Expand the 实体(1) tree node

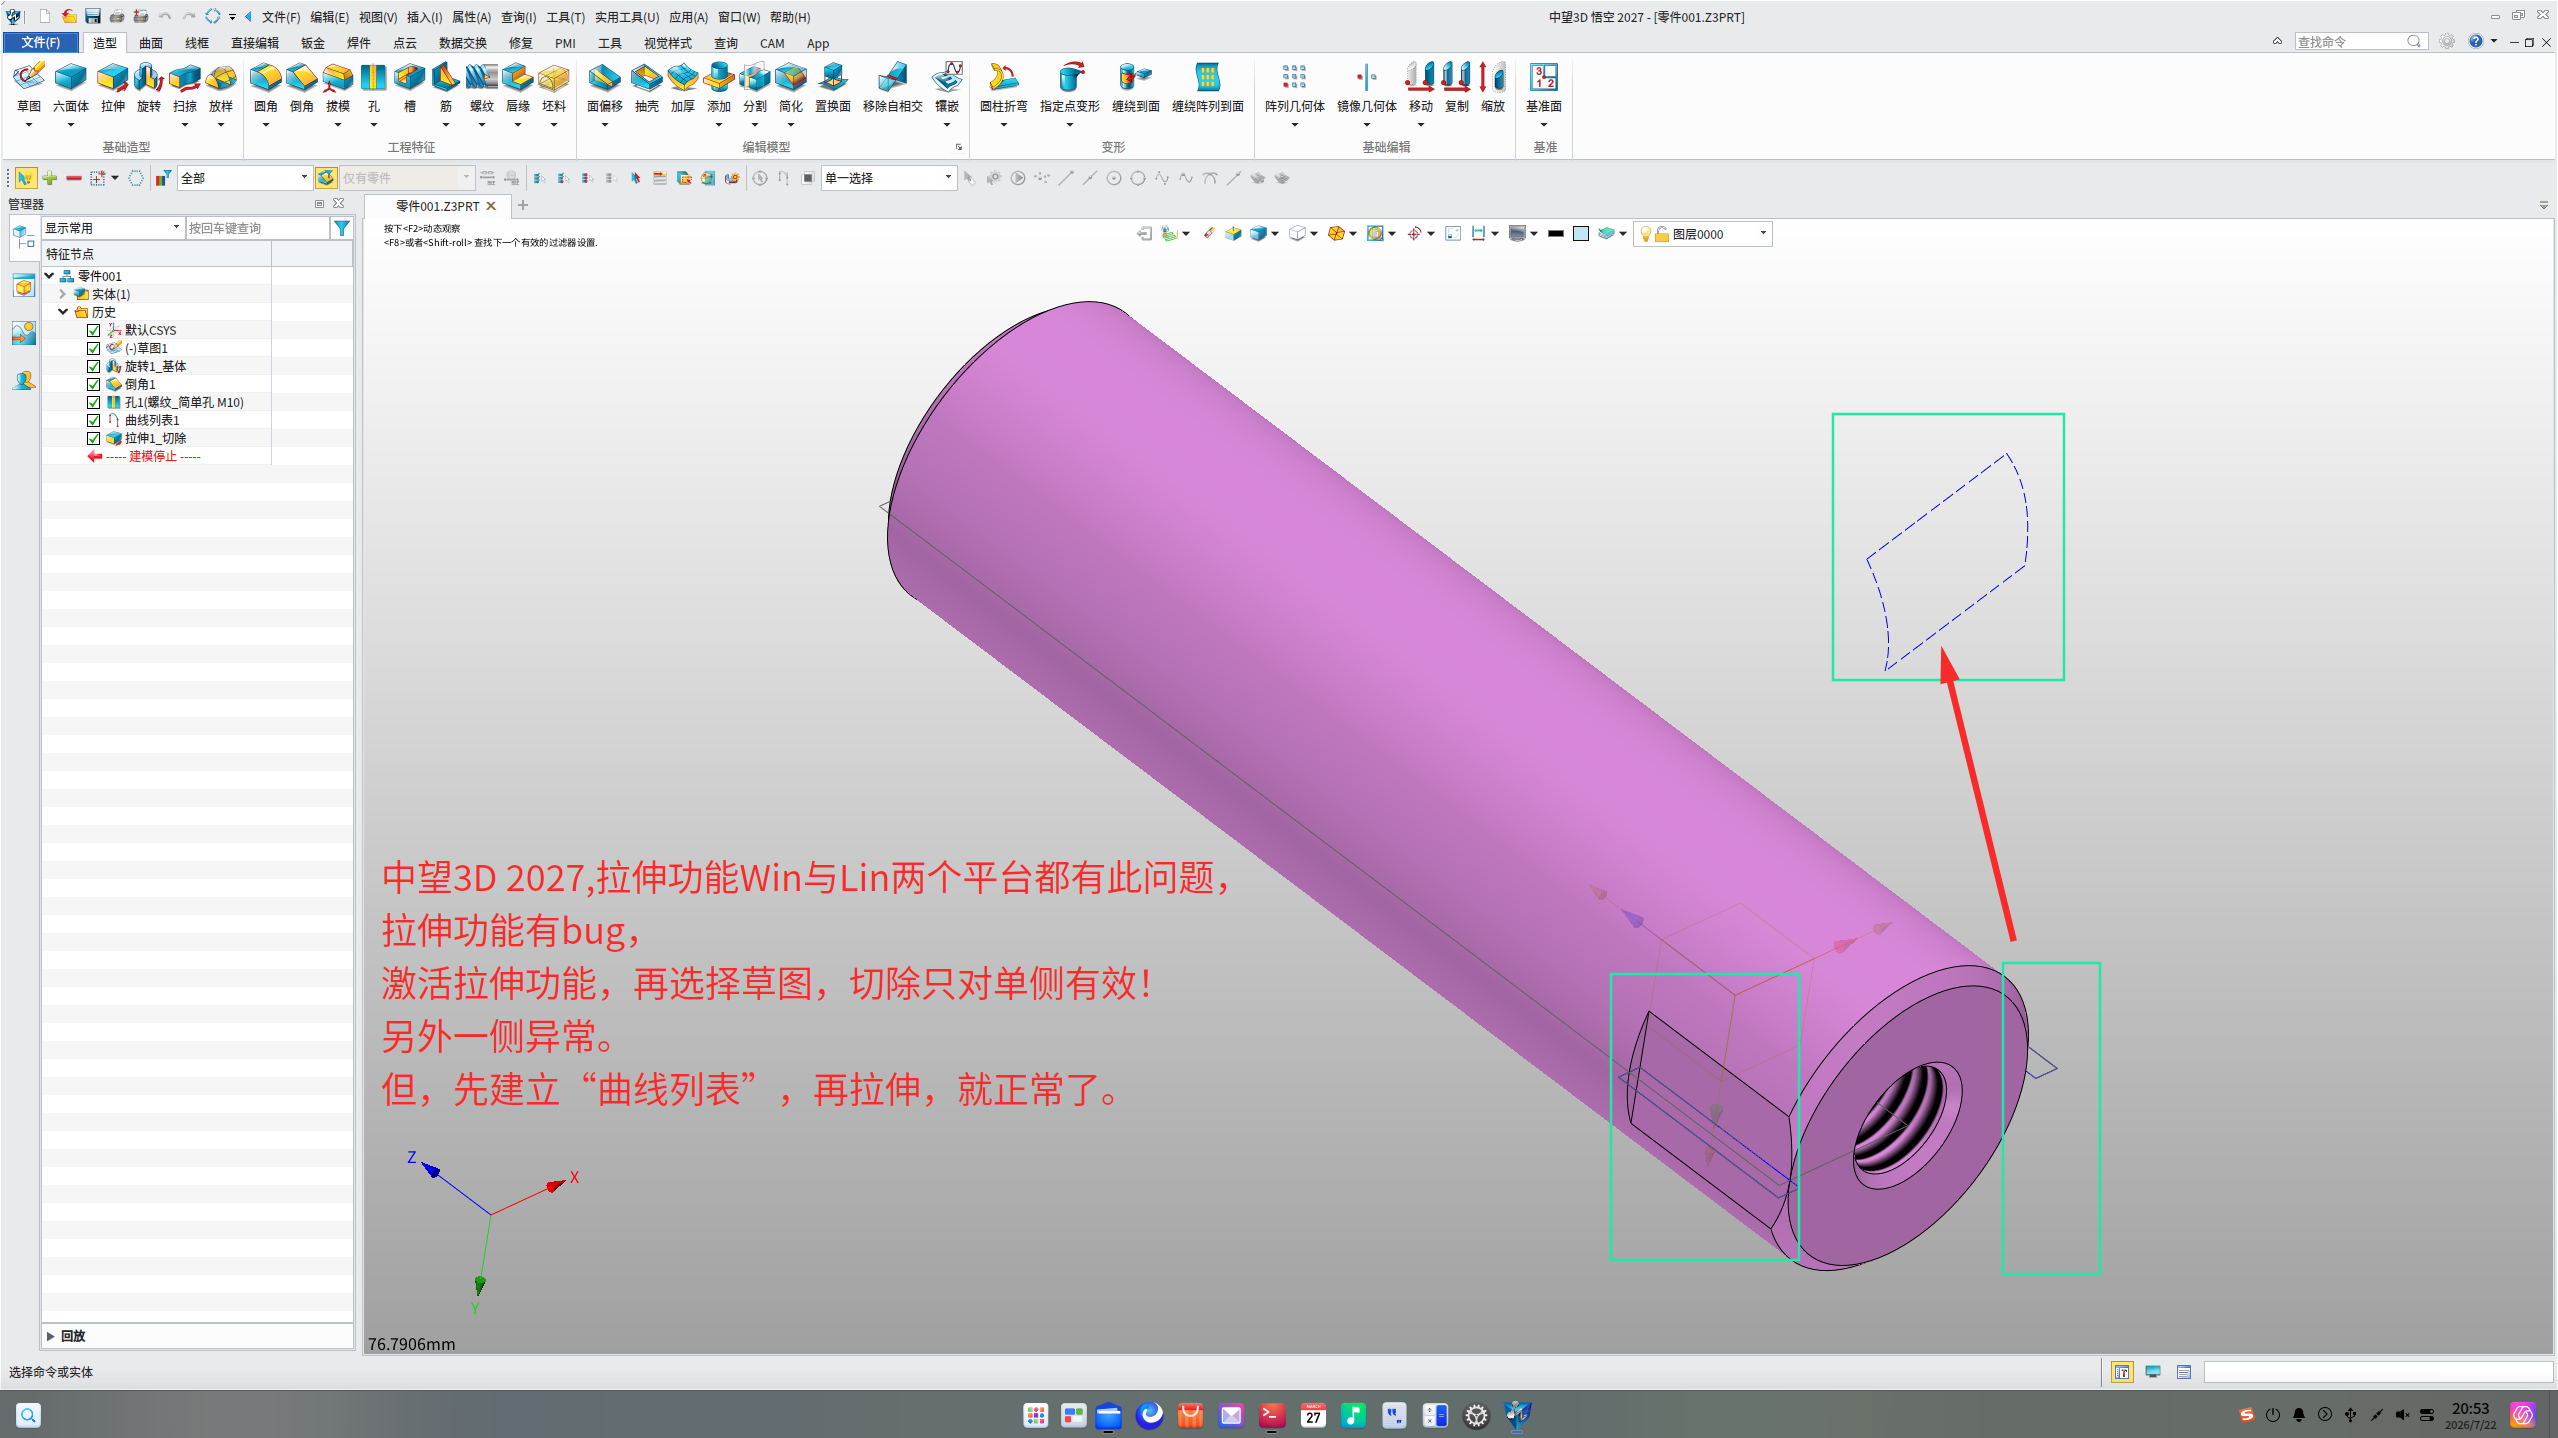[63, 294]
